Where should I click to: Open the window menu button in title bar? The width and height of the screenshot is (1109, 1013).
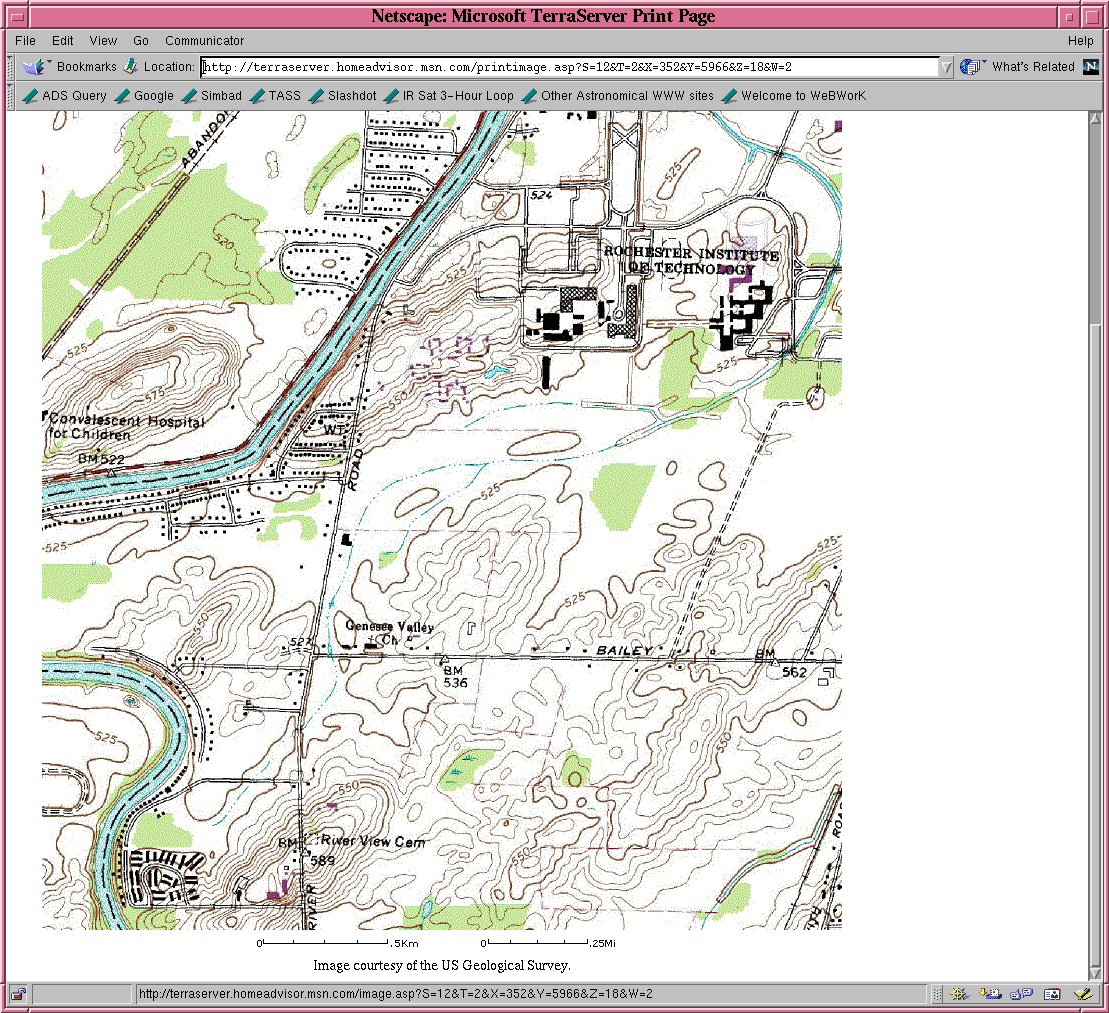tap(16, 17)
